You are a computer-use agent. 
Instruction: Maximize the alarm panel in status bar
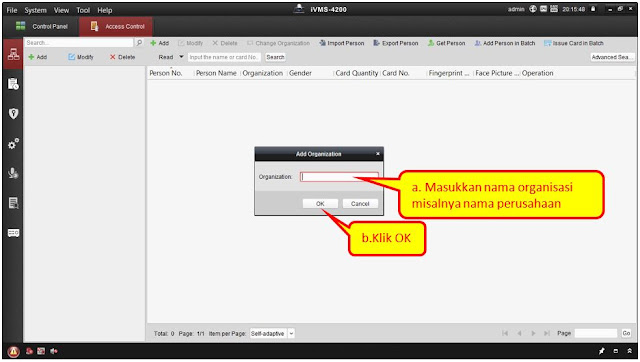[616, 351]
